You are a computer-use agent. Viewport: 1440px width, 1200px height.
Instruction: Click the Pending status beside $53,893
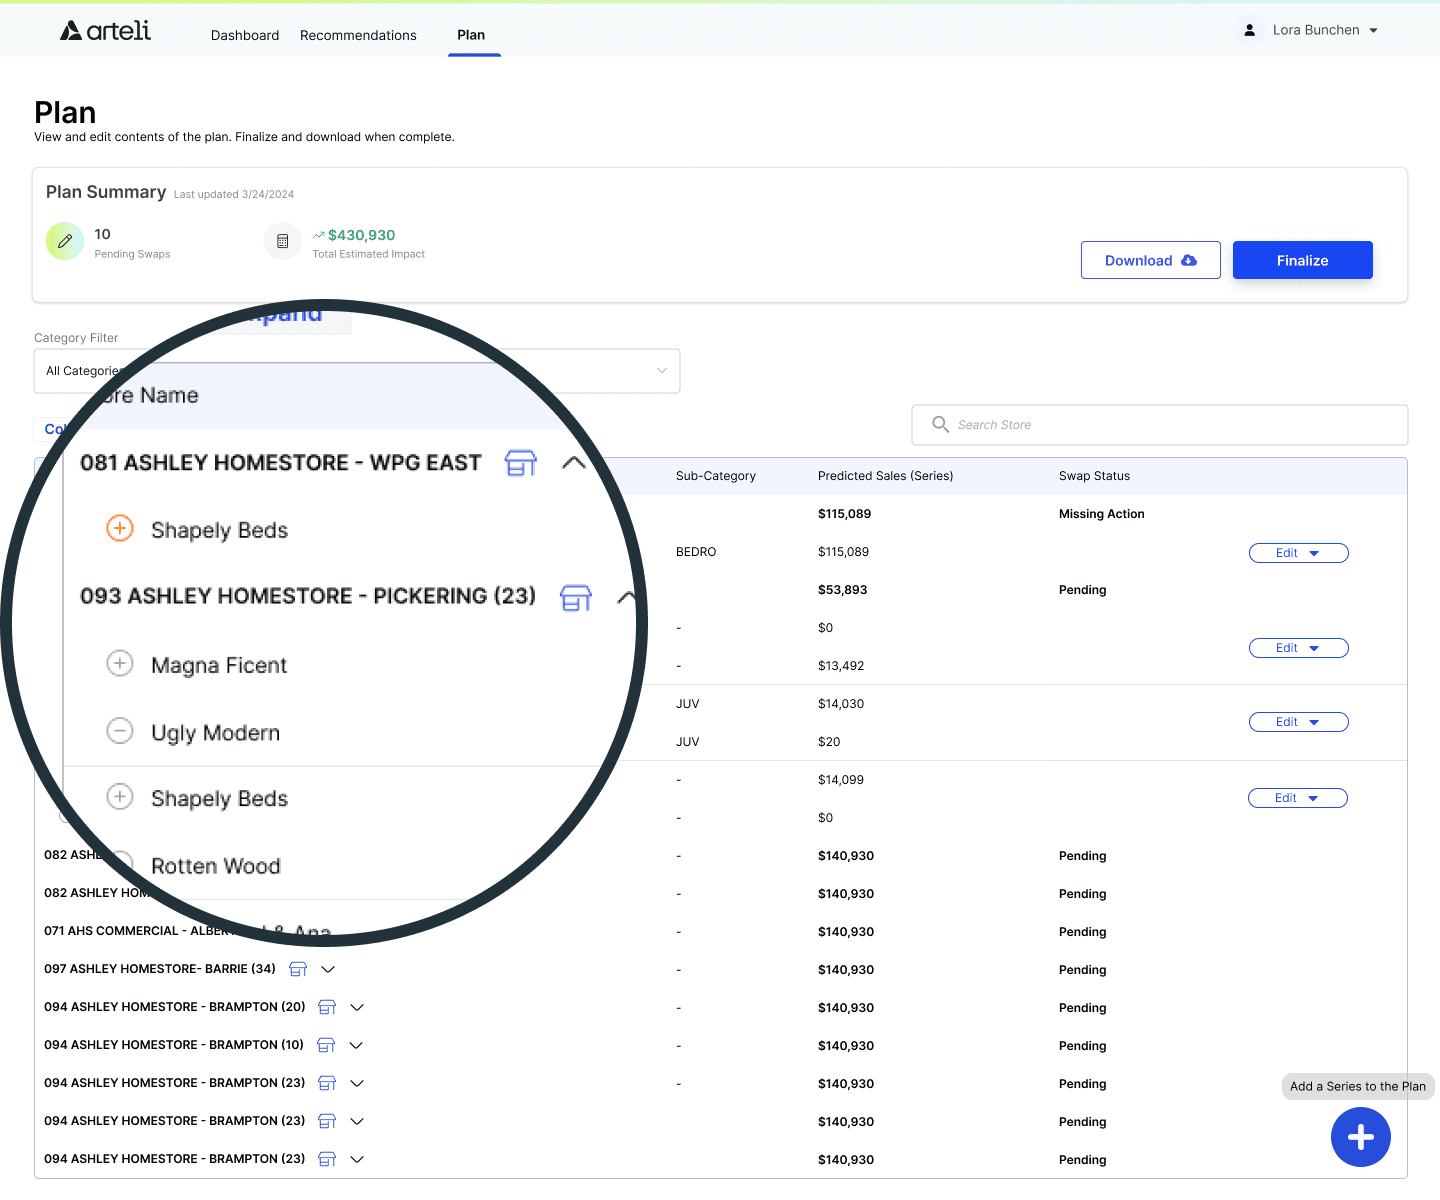[x=1082, y=590]
